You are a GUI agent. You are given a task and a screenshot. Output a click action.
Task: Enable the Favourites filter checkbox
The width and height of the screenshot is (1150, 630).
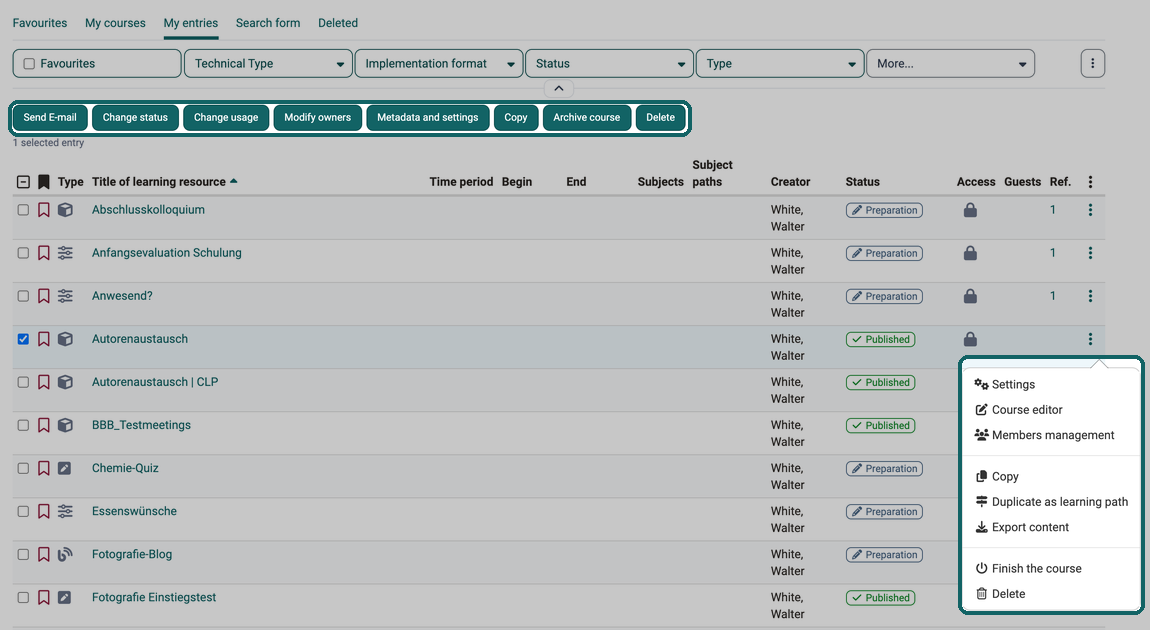[x=29, y=64]
